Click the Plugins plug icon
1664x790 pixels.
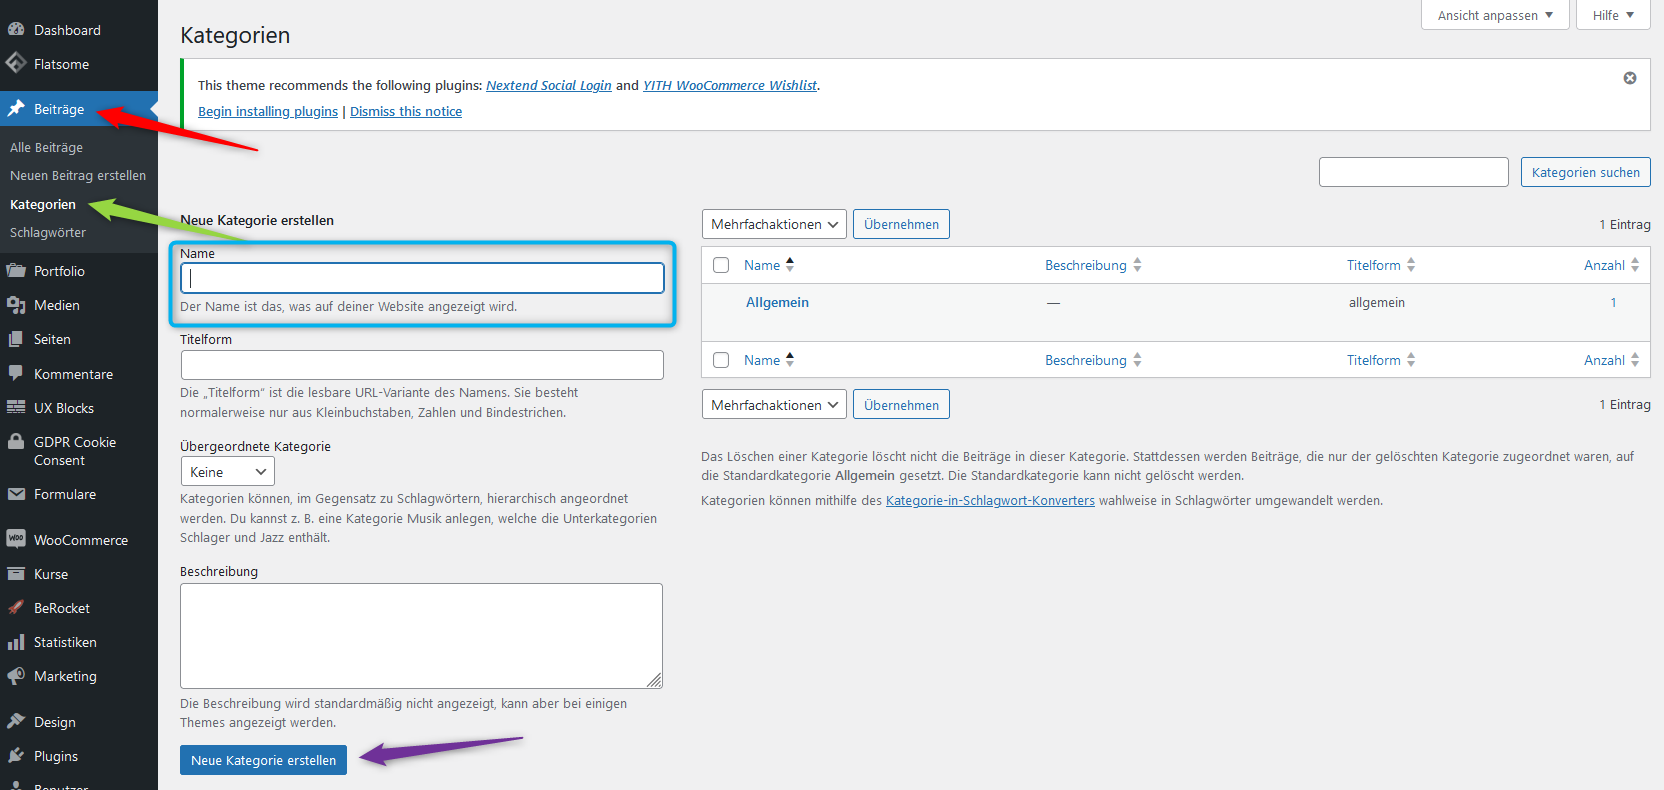16,756
